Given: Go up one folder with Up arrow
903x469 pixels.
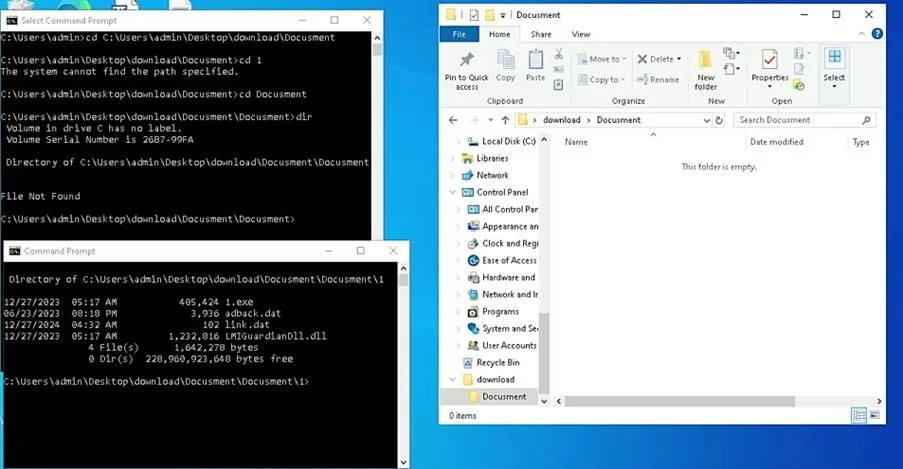Looking at the screenshot, I should coord(503,120).
